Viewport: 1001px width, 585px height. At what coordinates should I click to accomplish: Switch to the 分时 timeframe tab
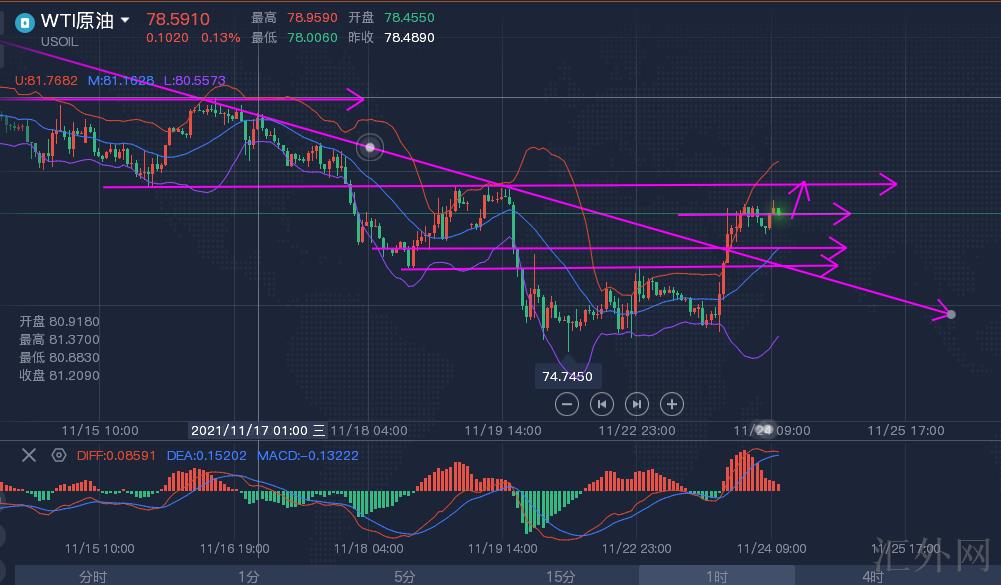(x=93, y=576)
